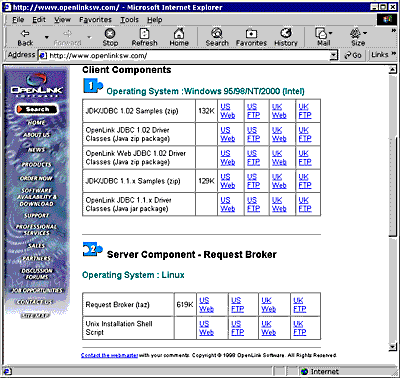Viewport: 400px width, 378px height.
Task: Click the 132K size cell
Action: [x=207, y=111]
